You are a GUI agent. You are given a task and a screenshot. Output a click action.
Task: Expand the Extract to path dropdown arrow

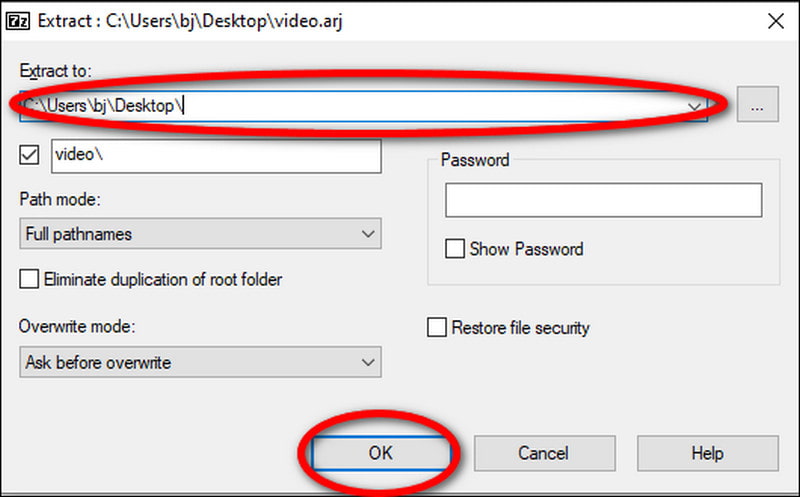(693, 104)
